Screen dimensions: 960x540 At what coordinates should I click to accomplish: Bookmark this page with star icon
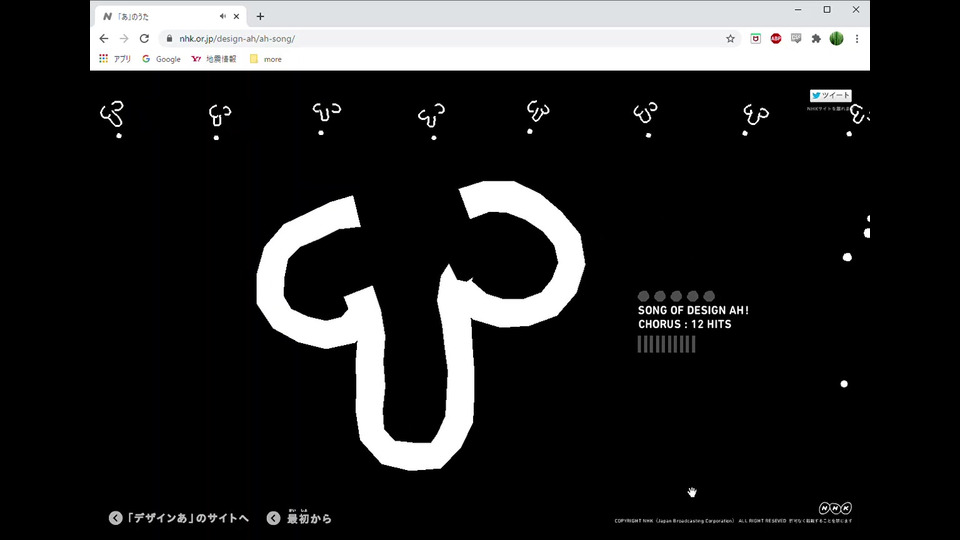pos(730,39)
